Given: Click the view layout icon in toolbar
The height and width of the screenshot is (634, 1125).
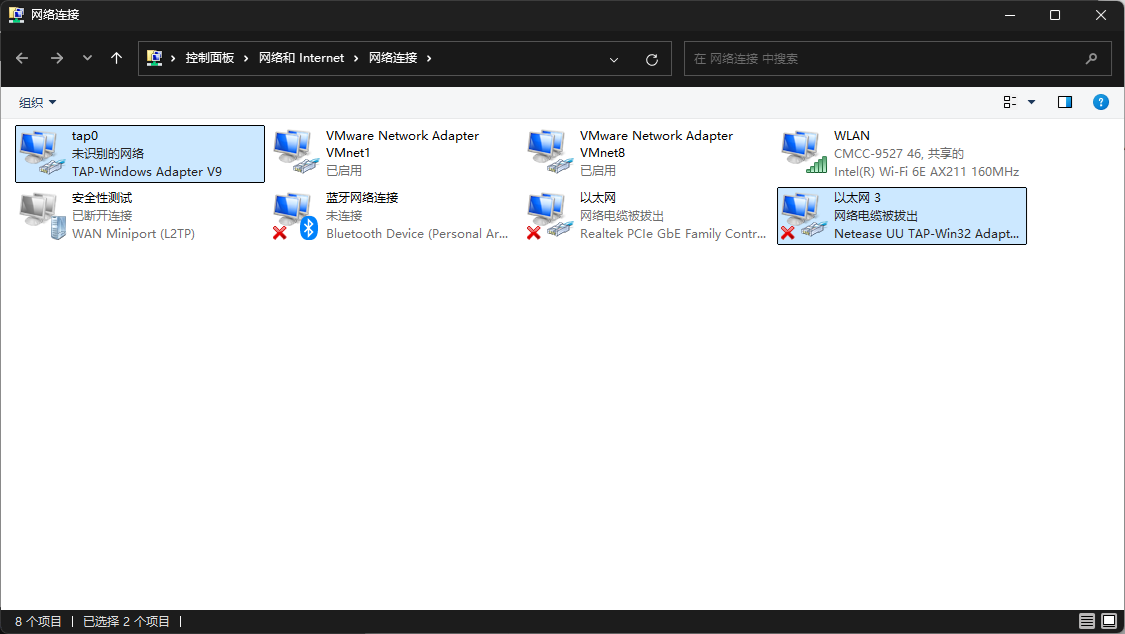Looking at the screenshot, I should pyautogui.click(x=1009, y=102).
